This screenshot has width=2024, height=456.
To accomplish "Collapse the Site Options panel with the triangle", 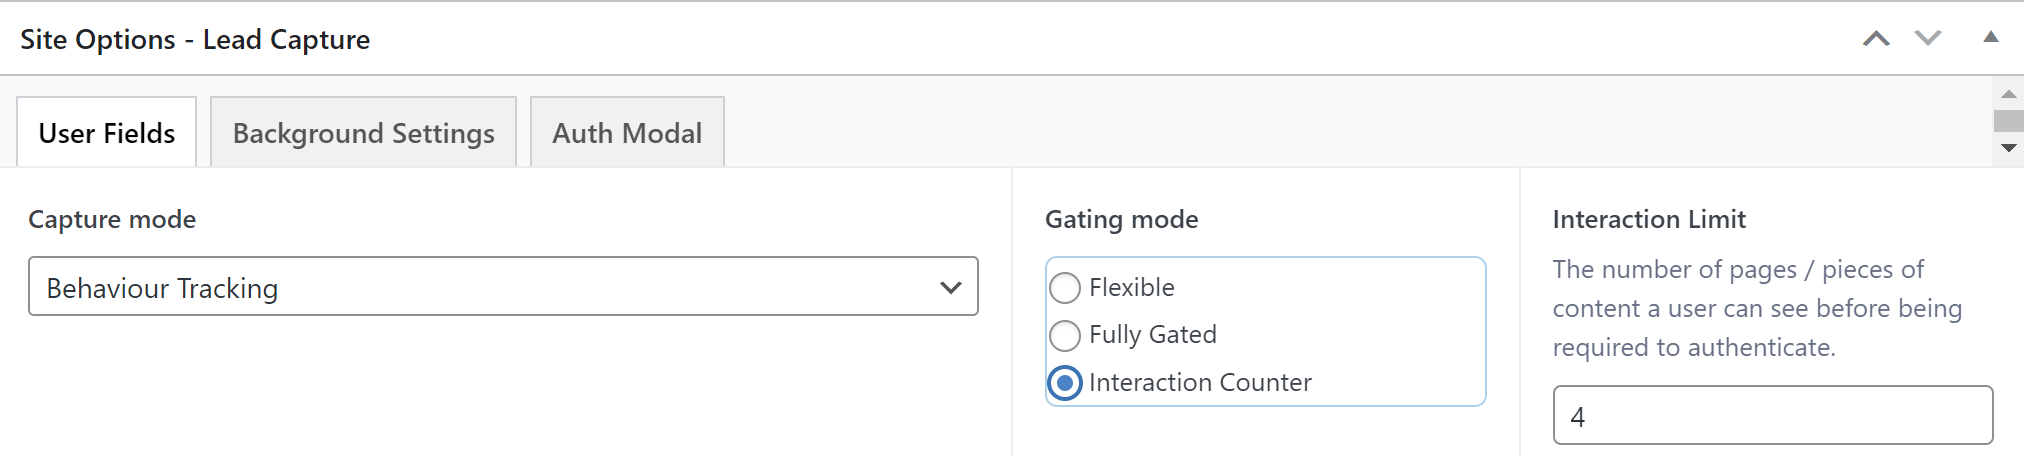I will click(x=1991, y=37).
